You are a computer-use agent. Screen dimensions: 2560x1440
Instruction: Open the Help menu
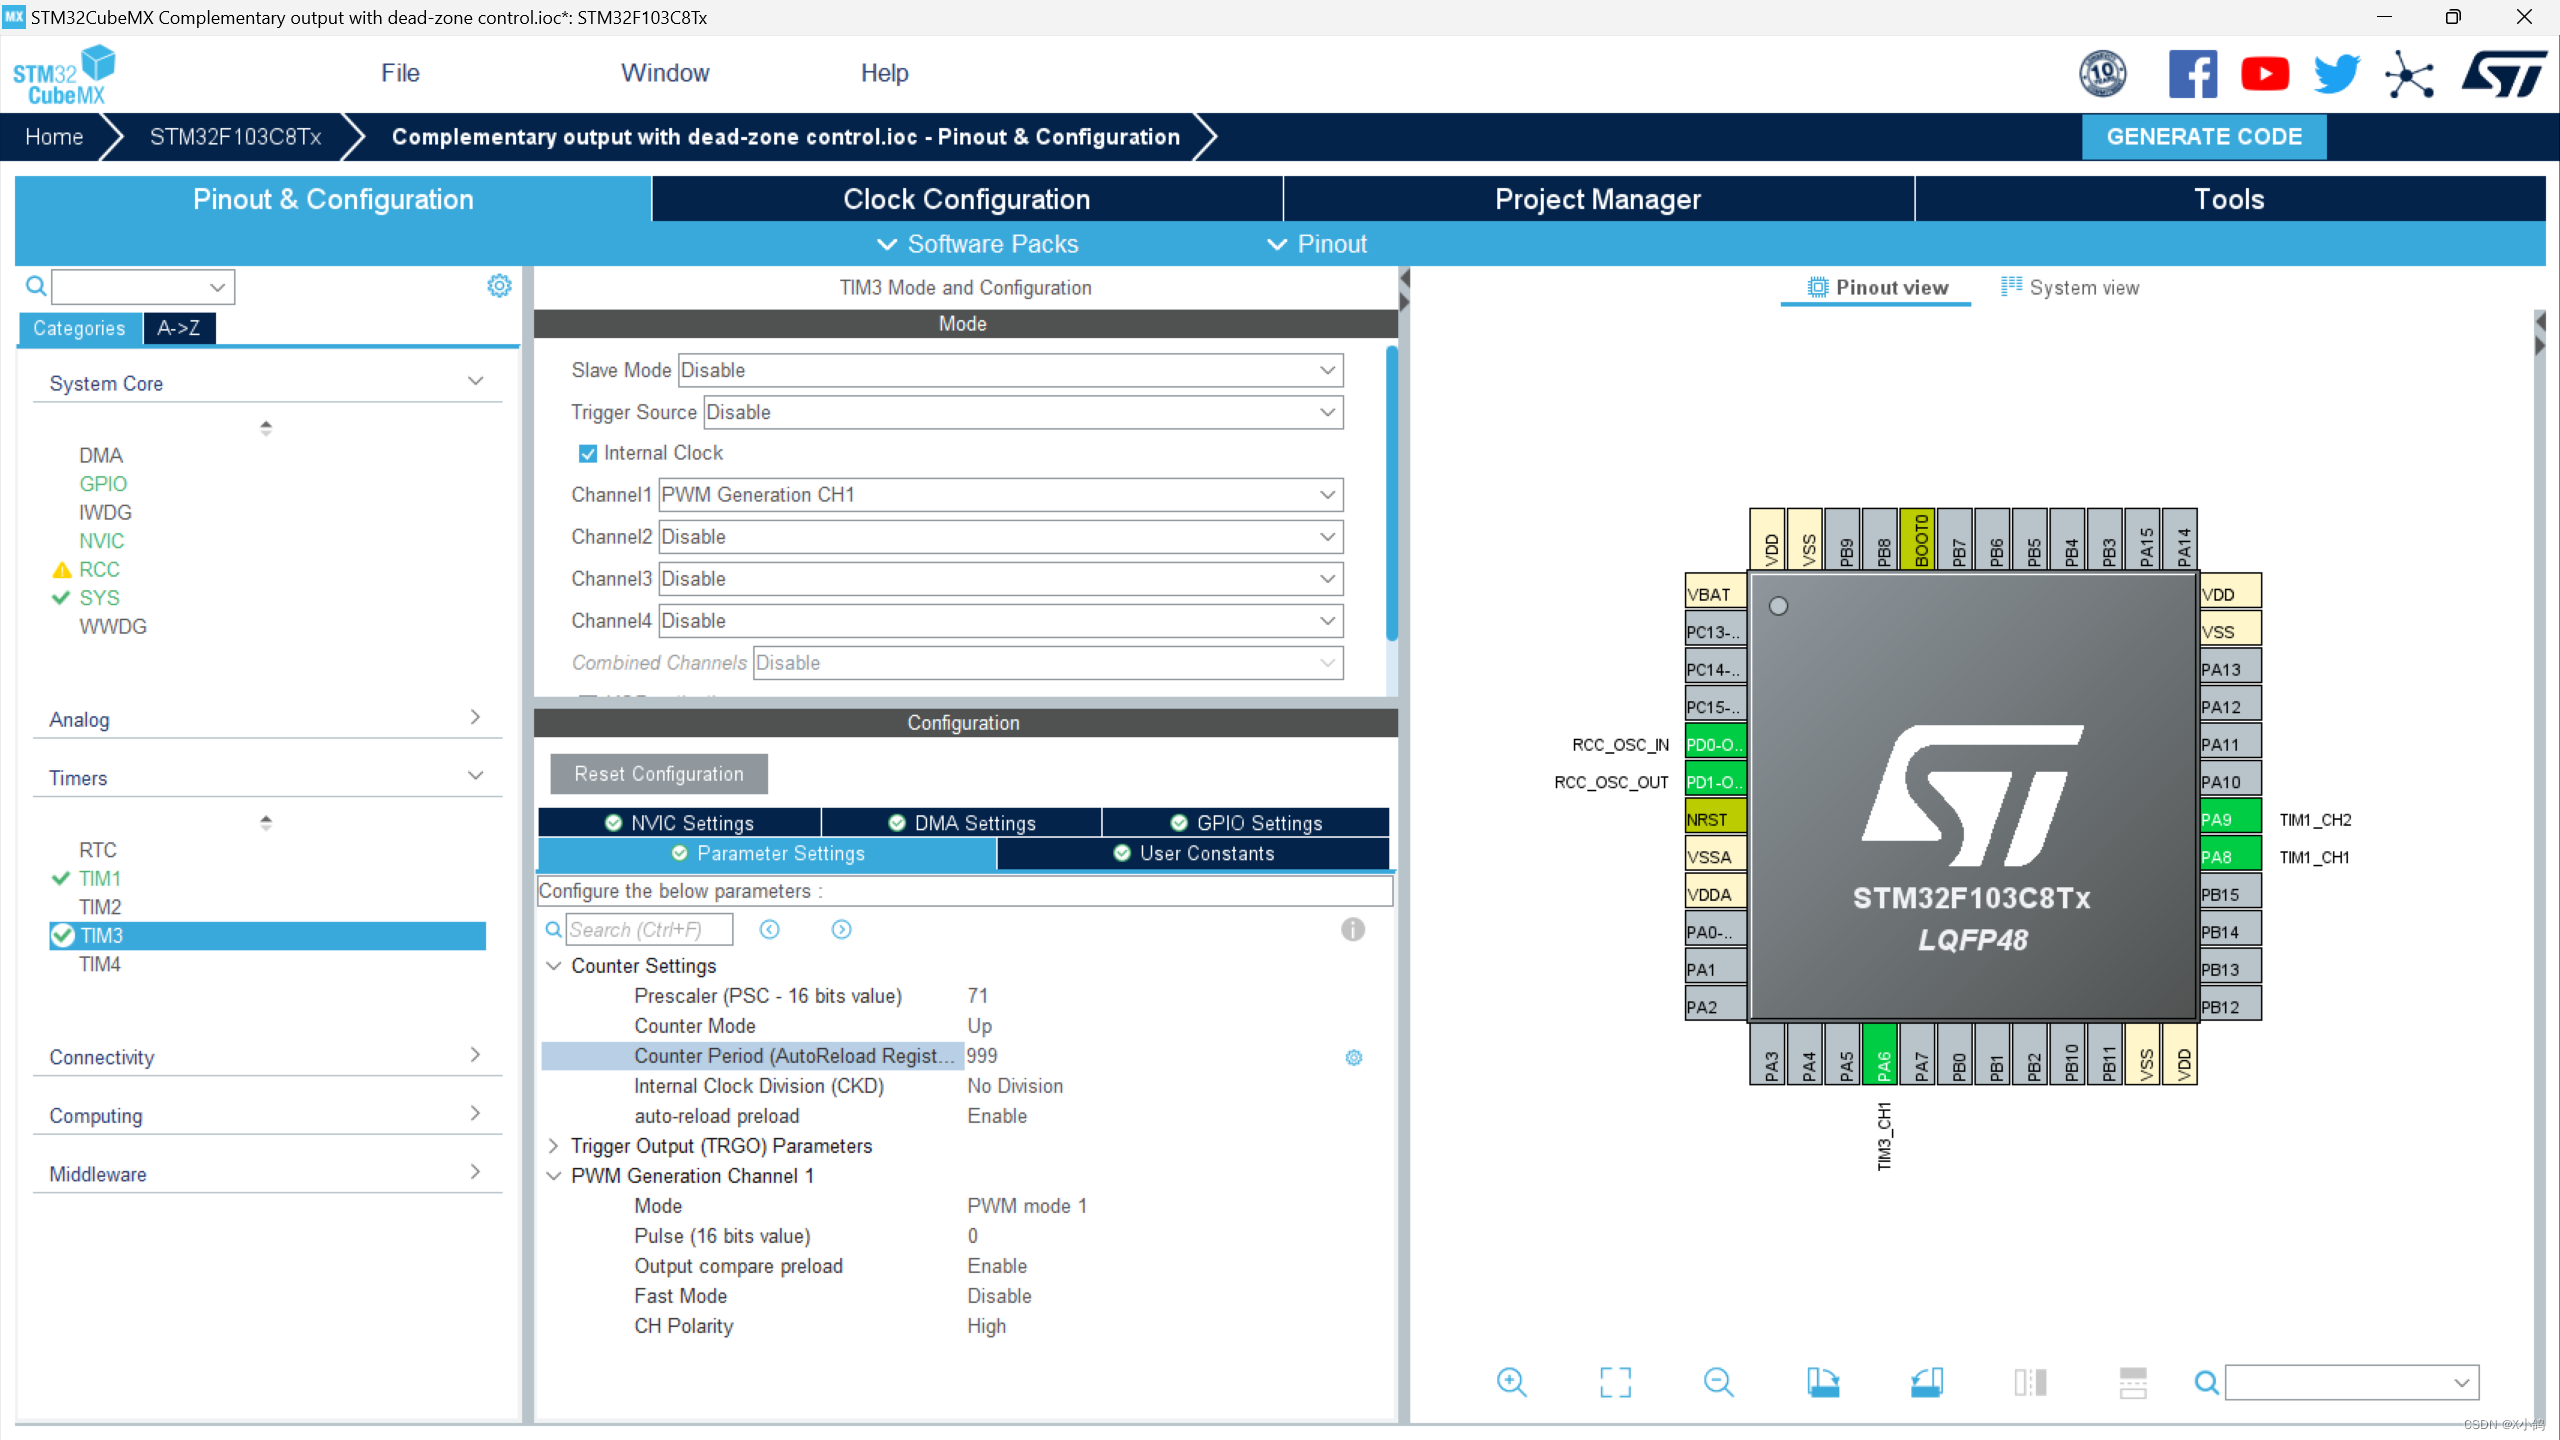click(884, 73)
